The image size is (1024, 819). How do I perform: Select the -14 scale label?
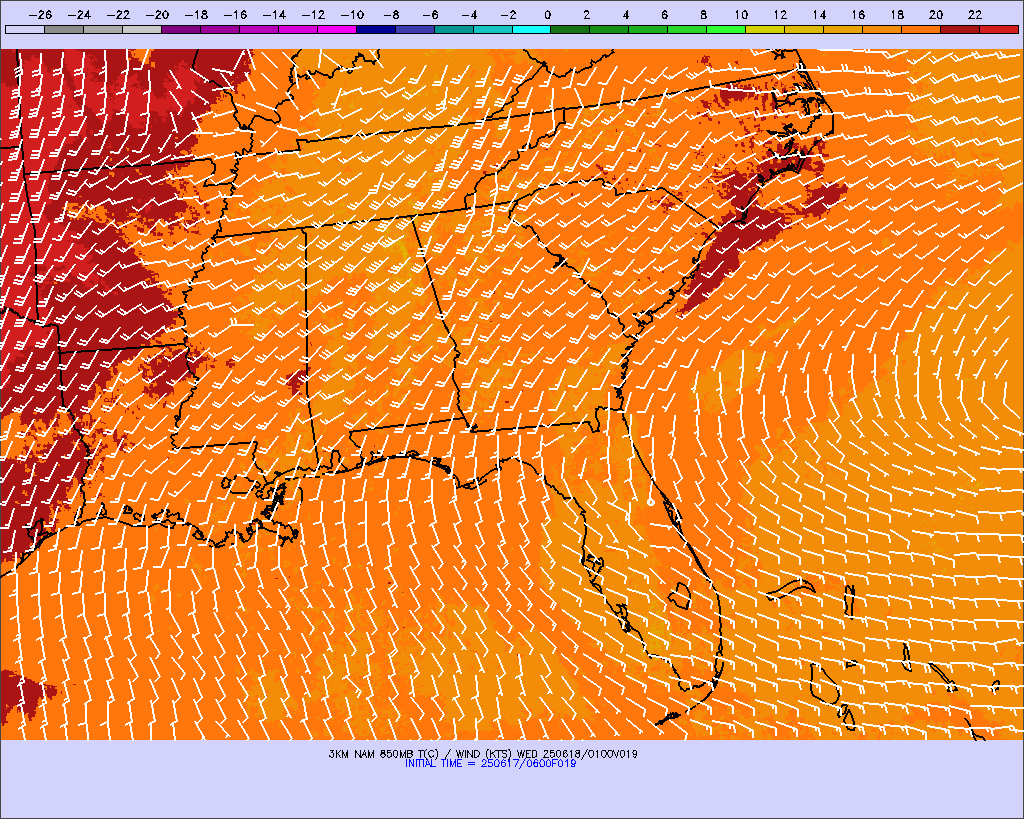pyautogui.click(x=275, y=14)
